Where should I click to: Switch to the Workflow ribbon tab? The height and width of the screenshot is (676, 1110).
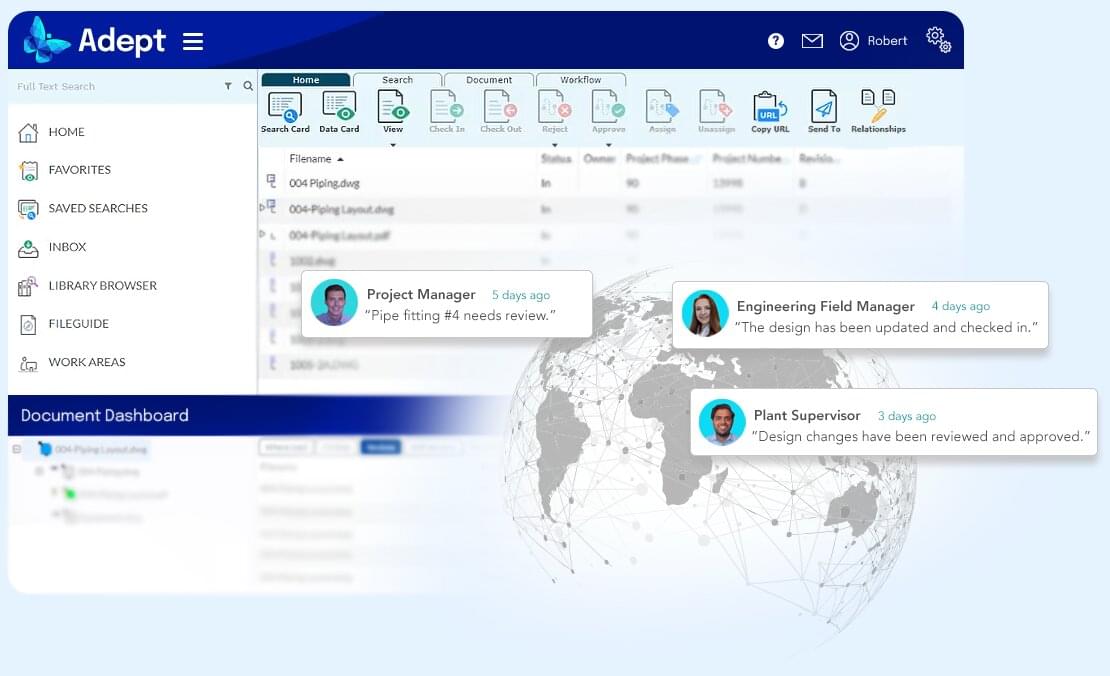point(580,79)
